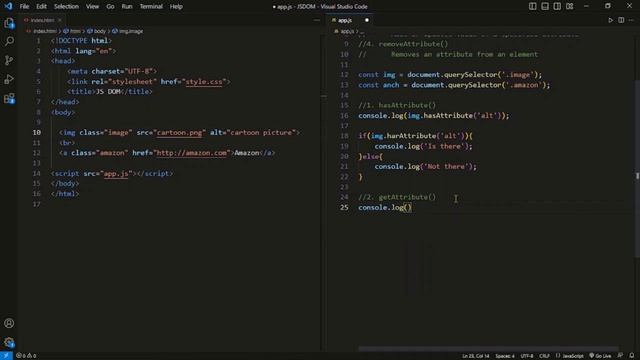Viewport: 640px width, 360px height.
Task: Click line number 10 in index.html
Action: (37, 132)
